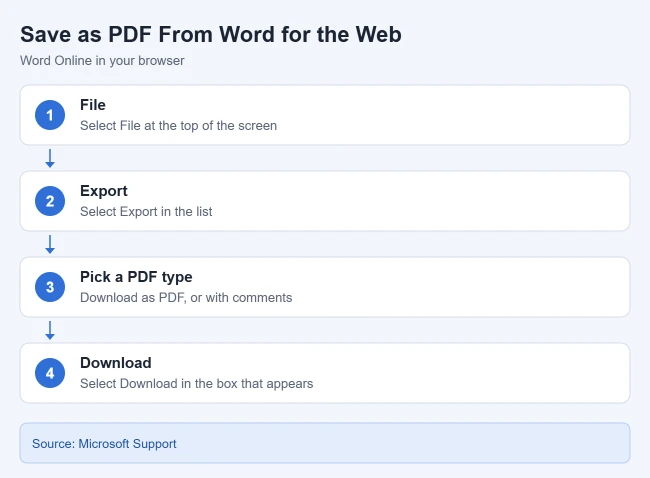Click the "Source: Microsoft Support" note
Image resolution: width=650 pixels, height=478 pixels.
coord(325,443)
